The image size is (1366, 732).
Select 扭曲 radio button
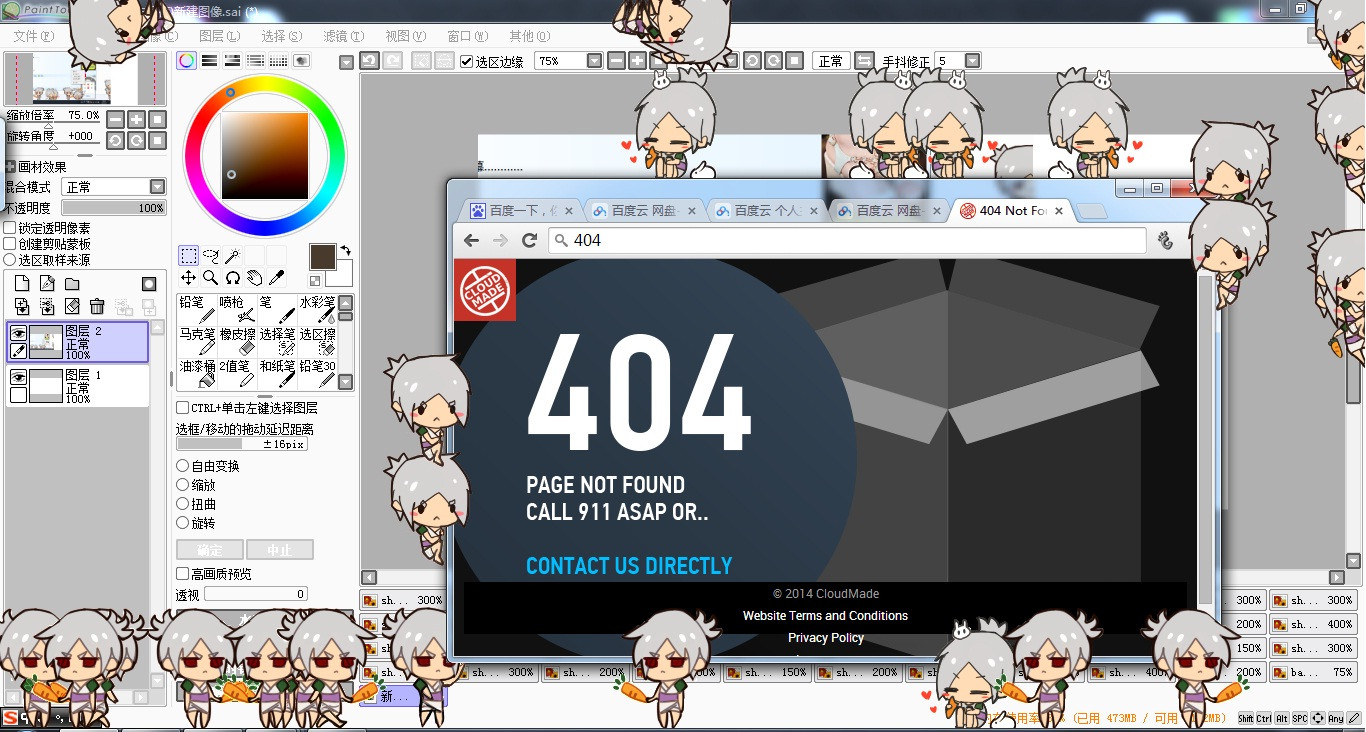click(x=183, y=504)
